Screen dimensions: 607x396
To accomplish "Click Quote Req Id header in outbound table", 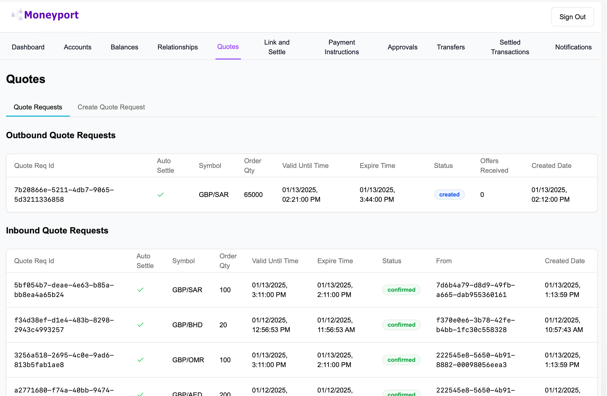I will (34, 166).
